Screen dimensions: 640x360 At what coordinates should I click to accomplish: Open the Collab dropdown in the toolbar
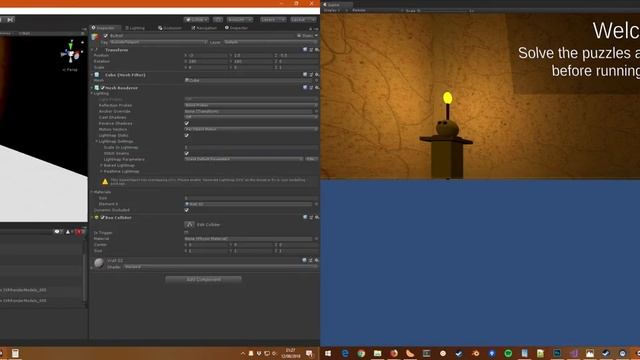coord(196,19)
